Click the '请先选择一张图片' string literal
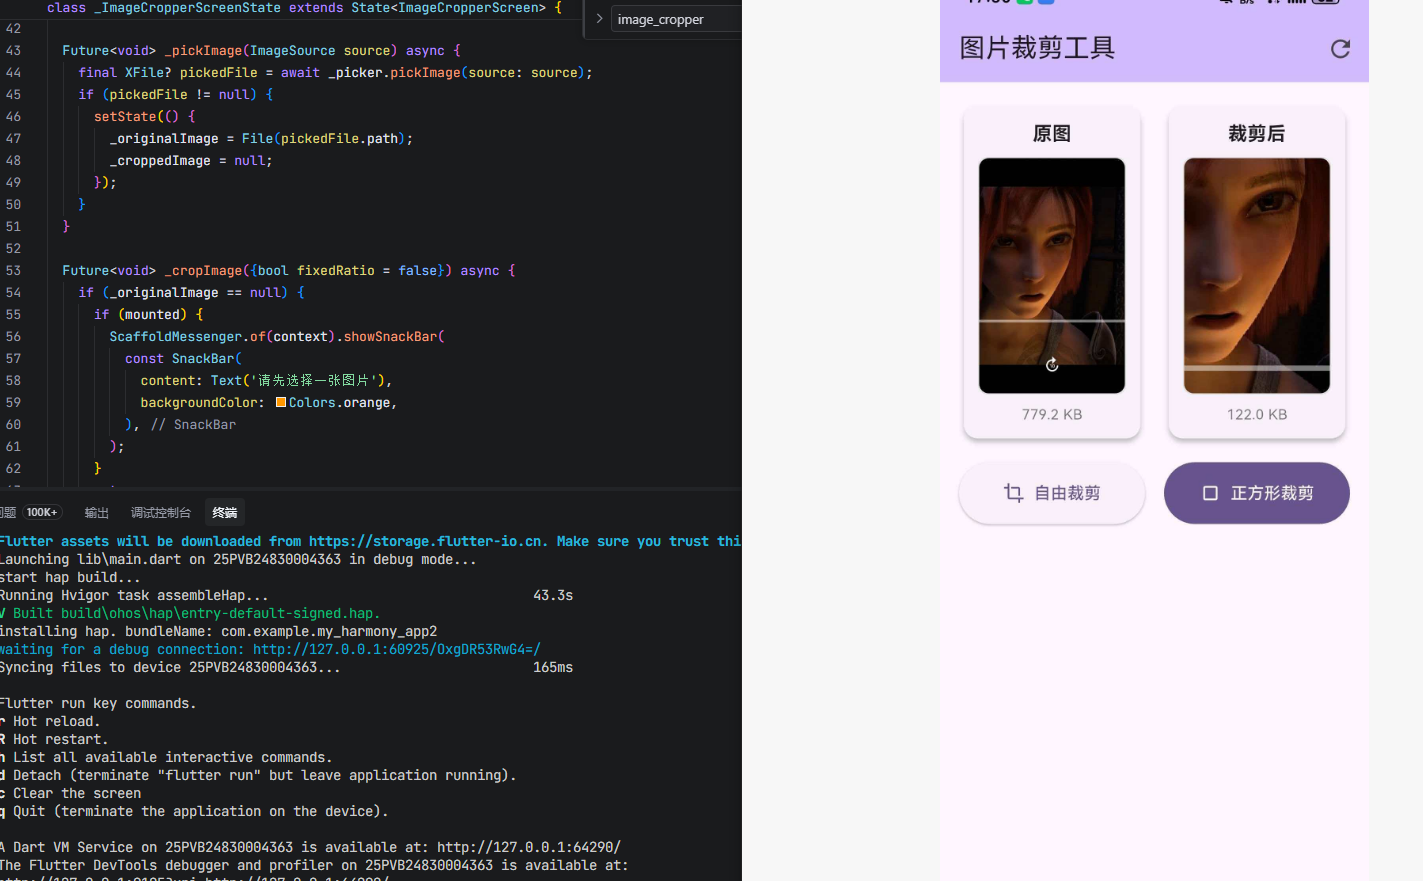The width and height of the screenshot is (1423, 881). pos(314,380)
